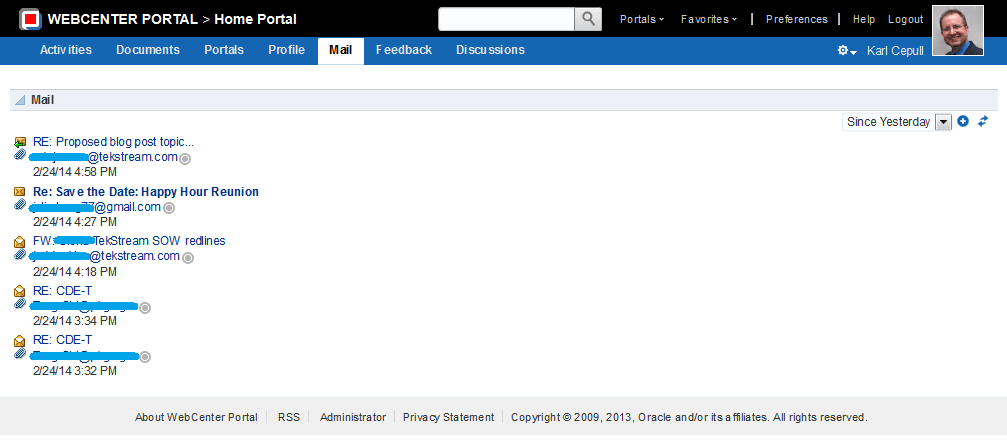Switch to the Feedback tab
This screenshot has height=447, width=1007.
404,50
